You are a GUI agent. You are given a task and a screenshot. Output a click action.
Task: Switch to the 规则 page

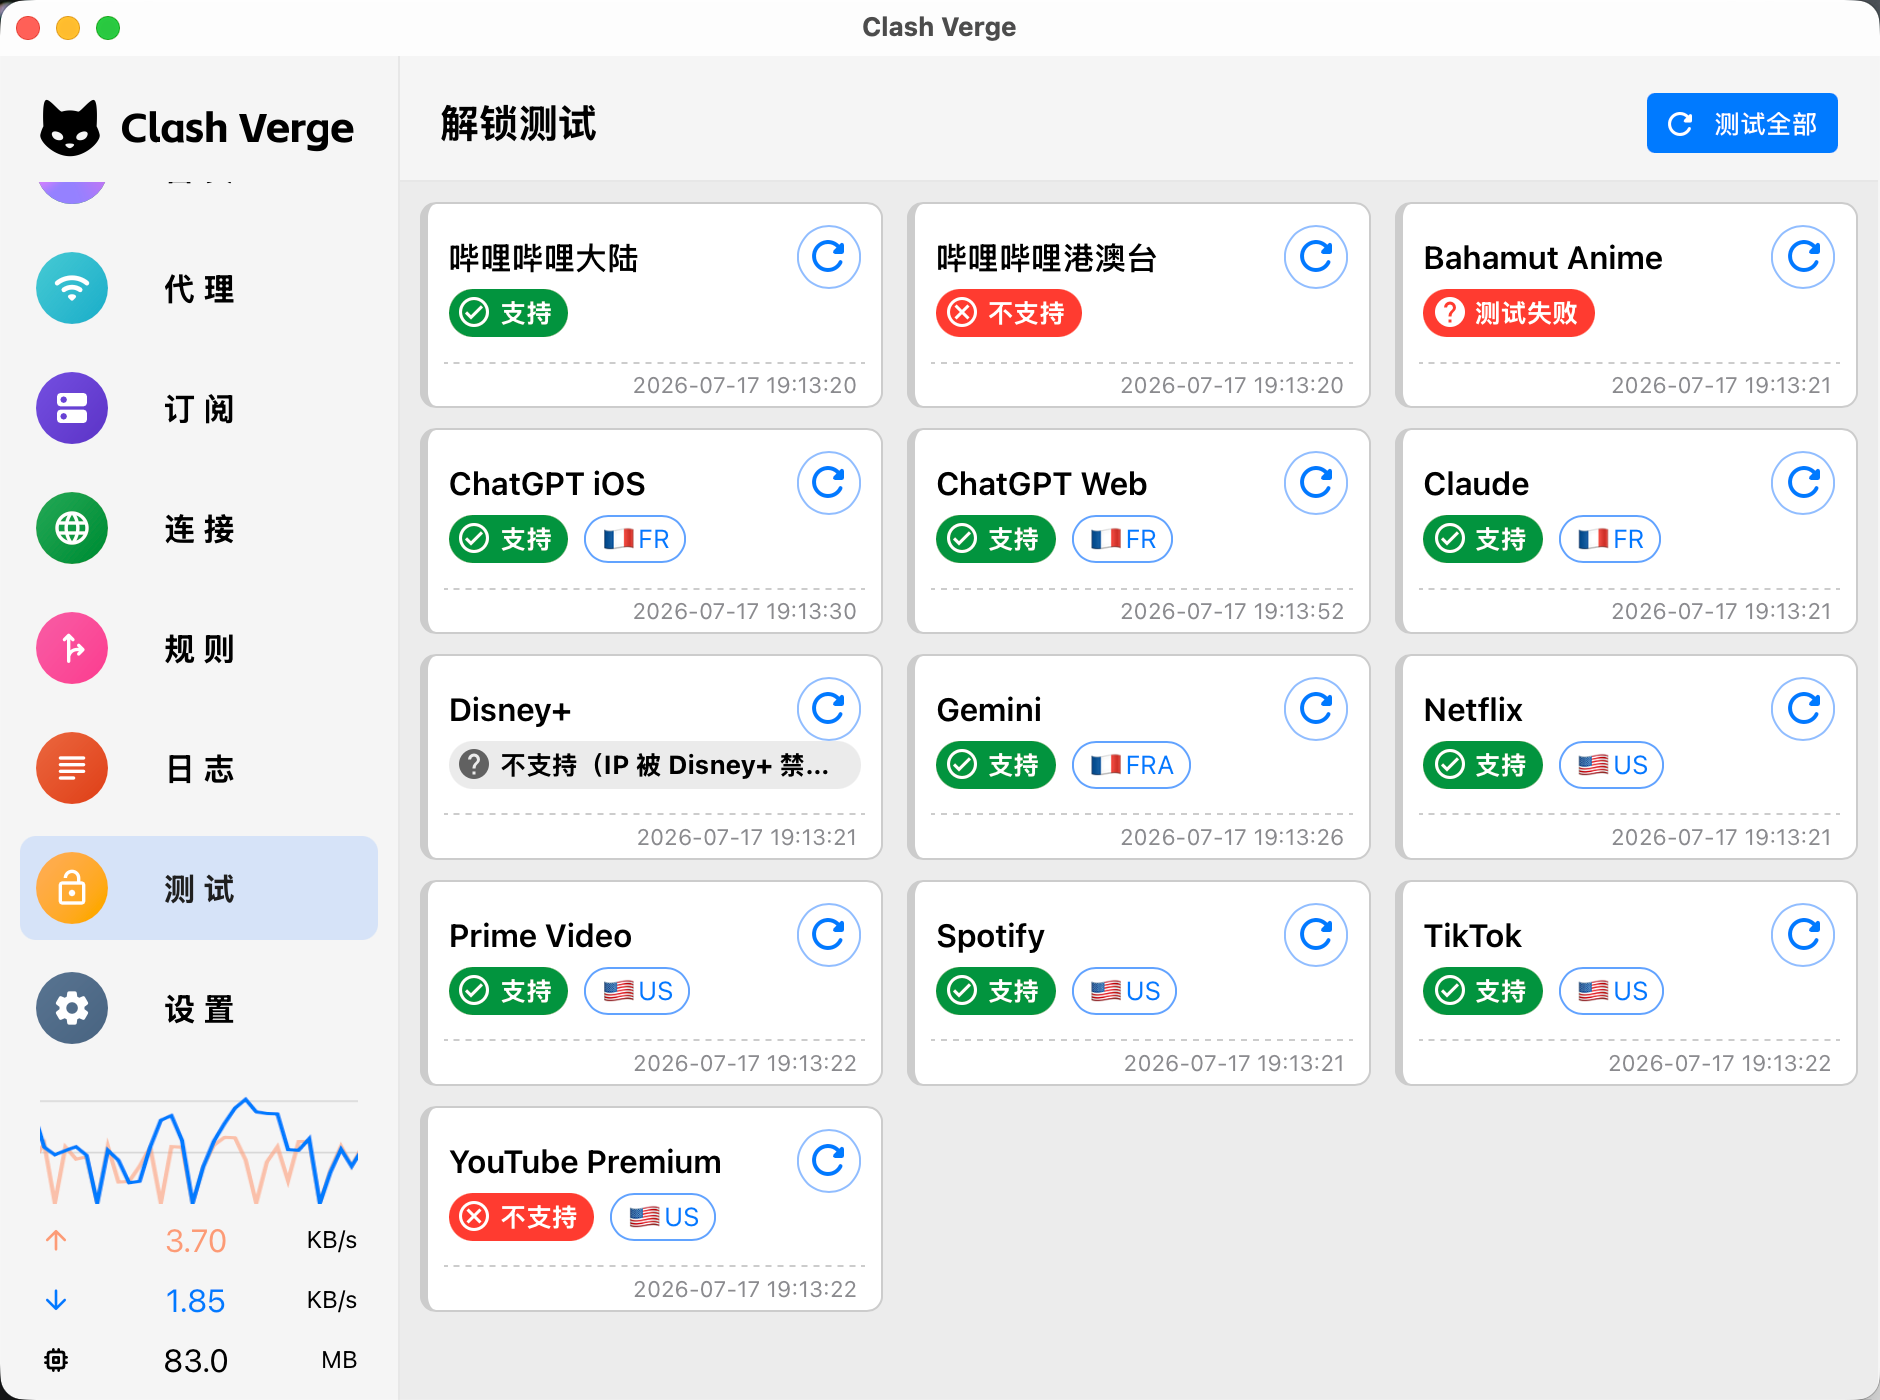pyautogui.click(x=199, y=649)
